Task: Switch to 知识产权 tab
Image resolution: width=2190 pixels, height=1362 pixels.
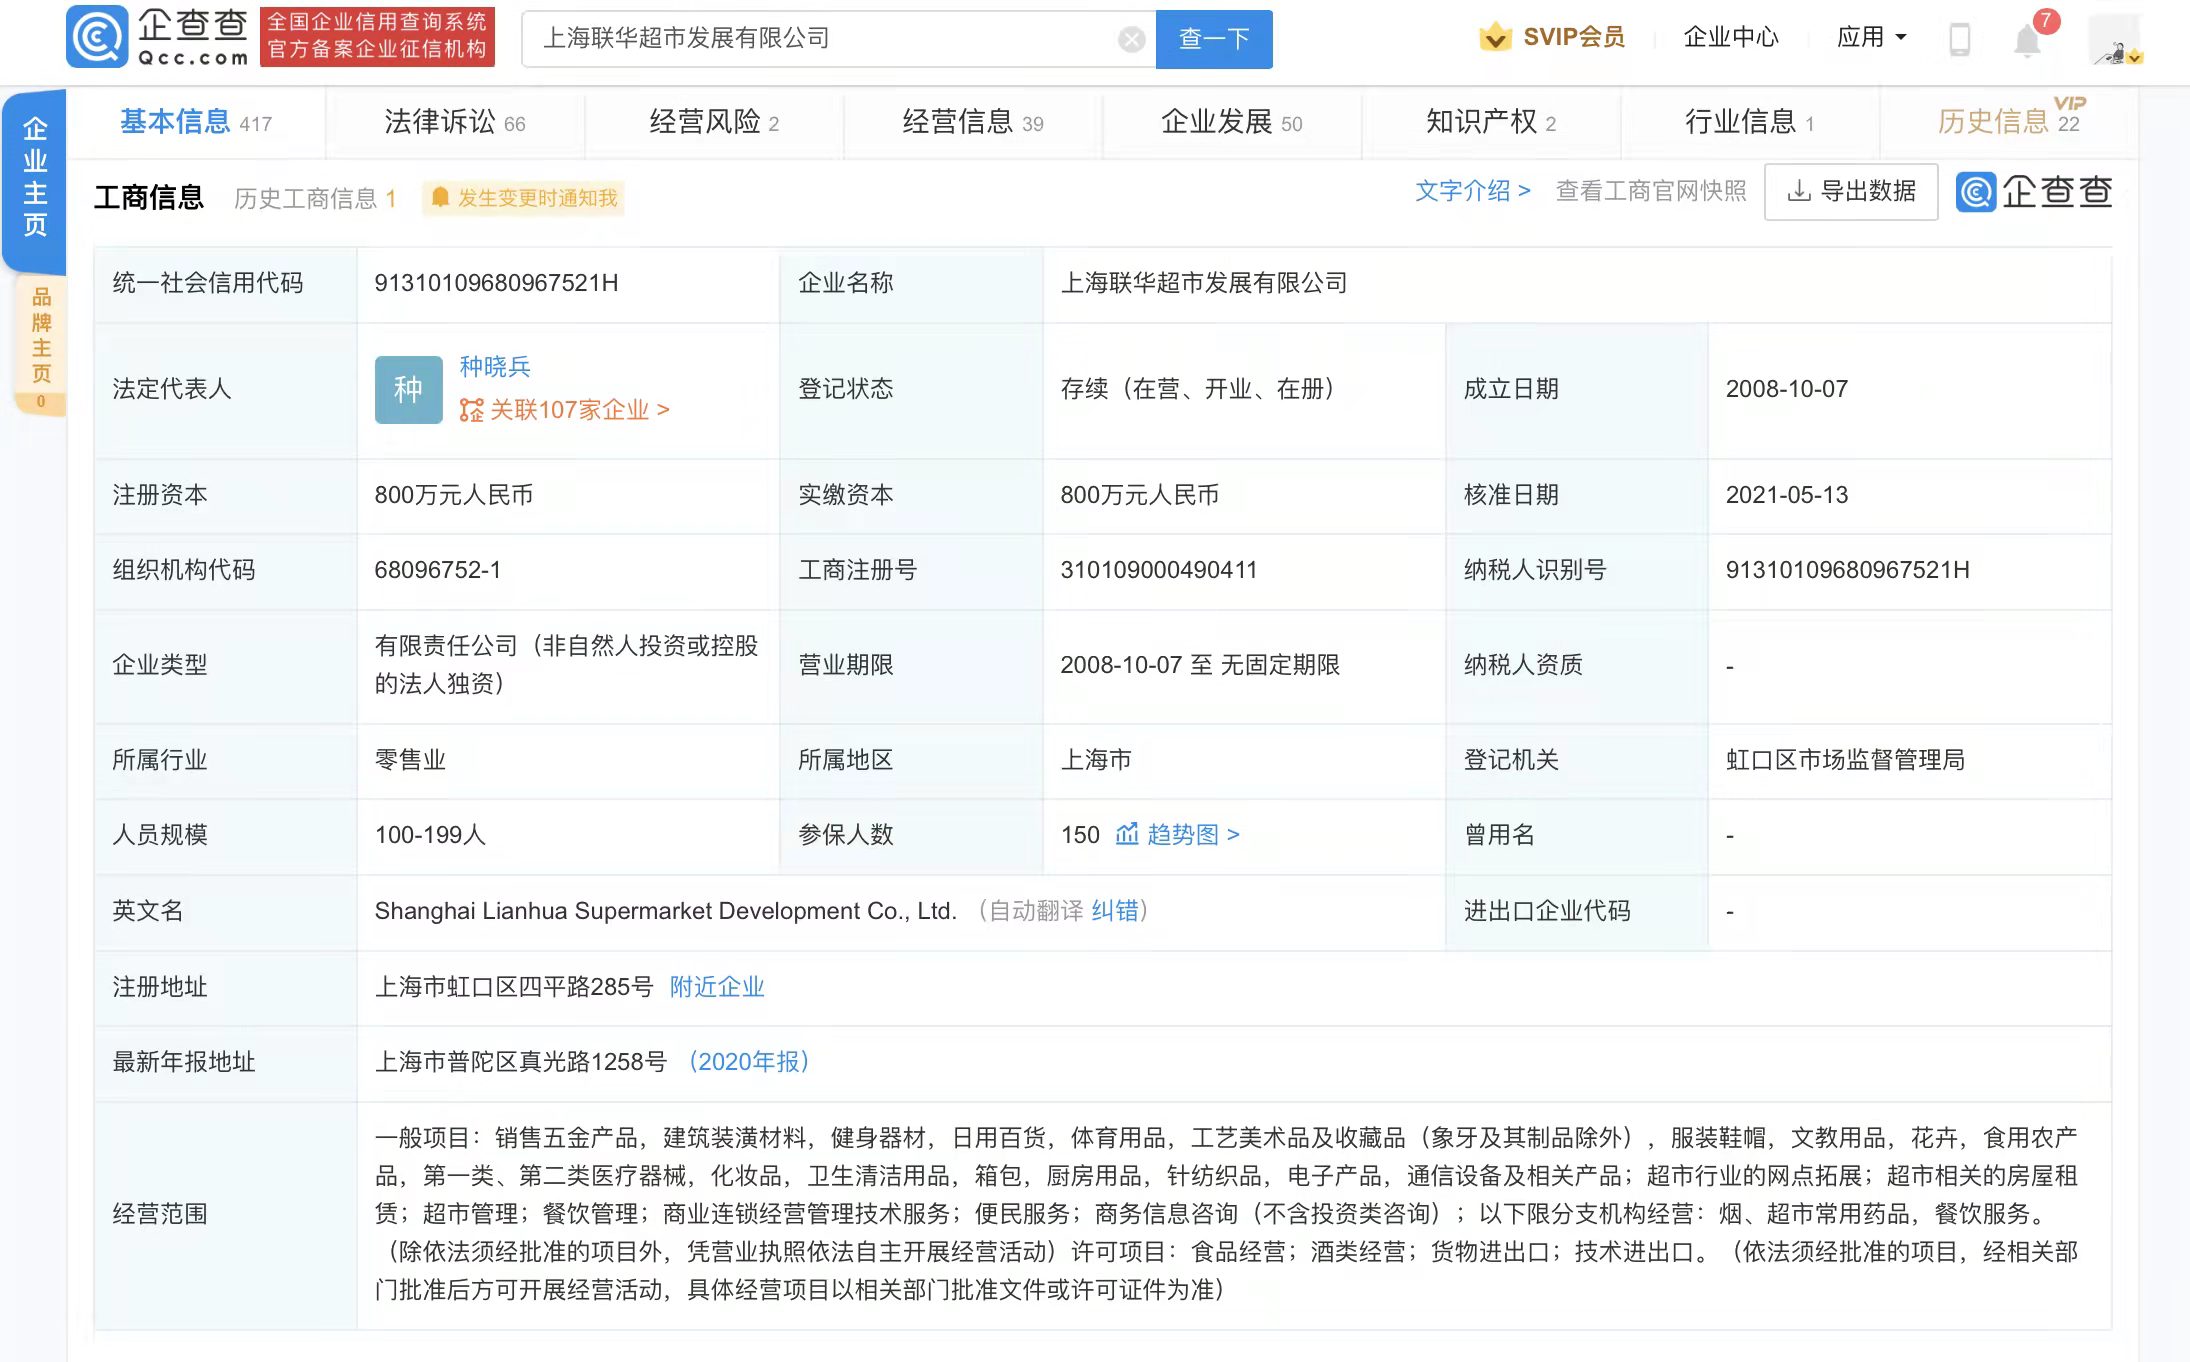Action: click(1490, 122)
